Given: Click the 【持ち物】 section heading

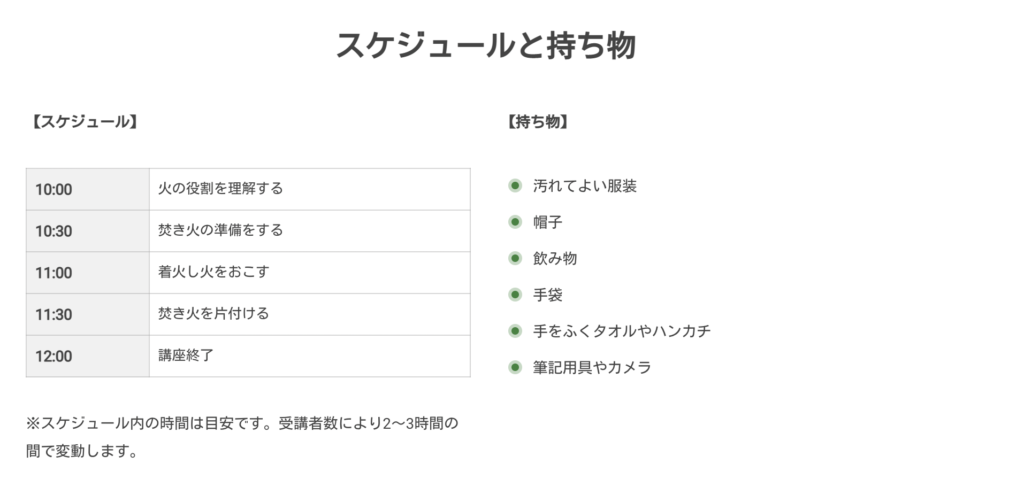Looking at the screenshot, I should (537, 122).
